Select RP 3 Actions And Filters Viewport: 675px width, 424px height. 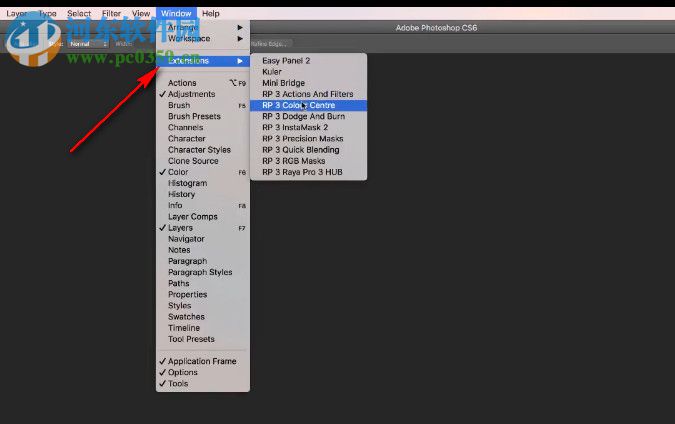click(309, 94)
